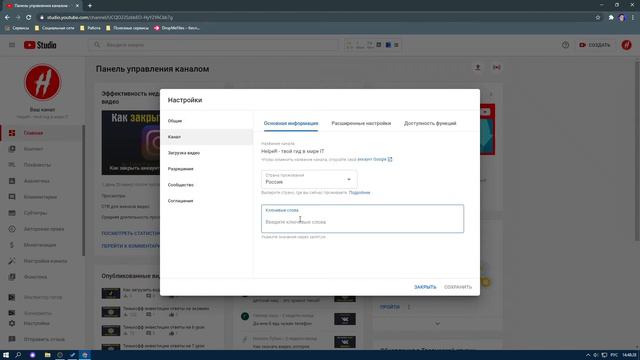The image size is (640, 360).
Task: Click into the Ключевые слова keywords field
Action: 362,219
